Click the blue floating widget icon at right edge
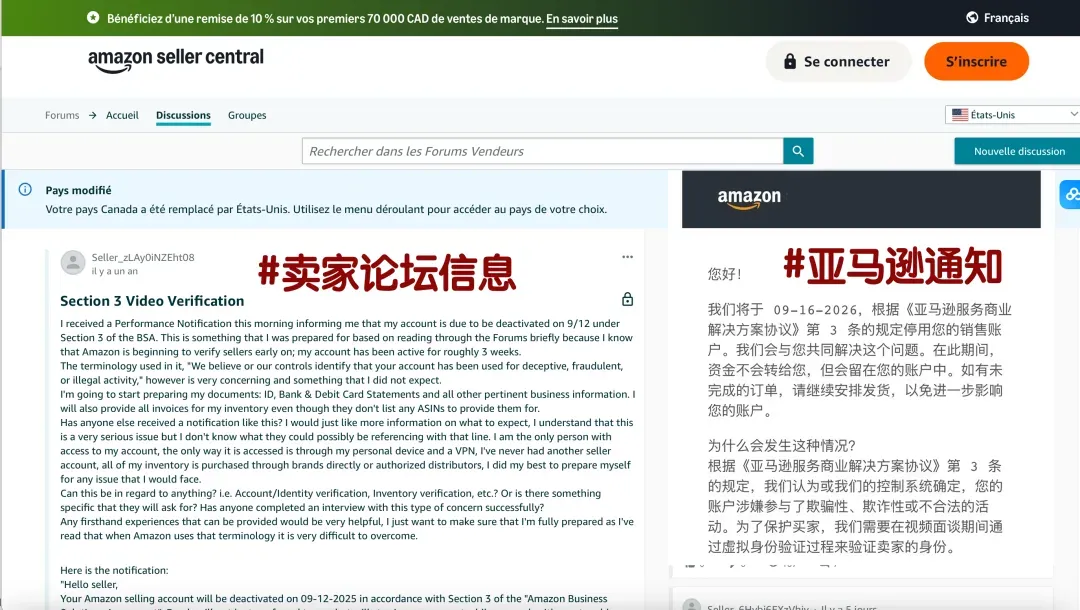The image size is (1080, 610). point(1070,195)
